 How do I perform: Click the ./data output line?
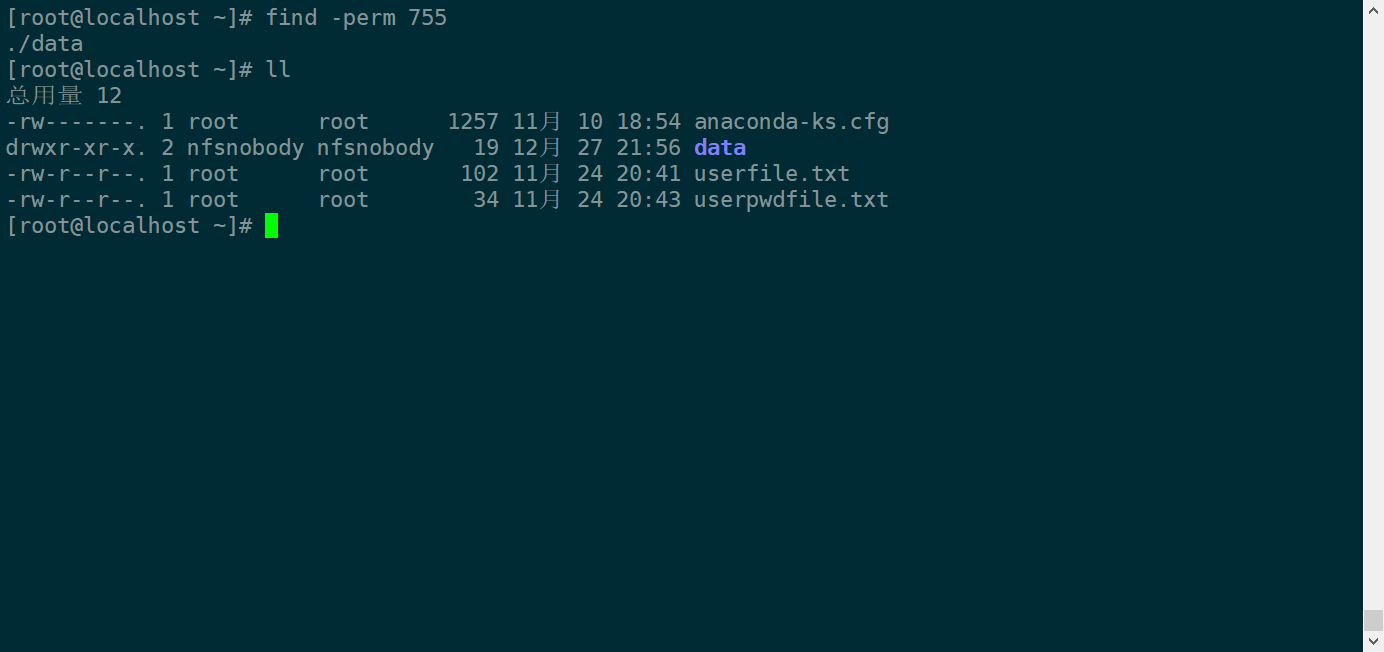pyautogui.click(x=45, y=44)
